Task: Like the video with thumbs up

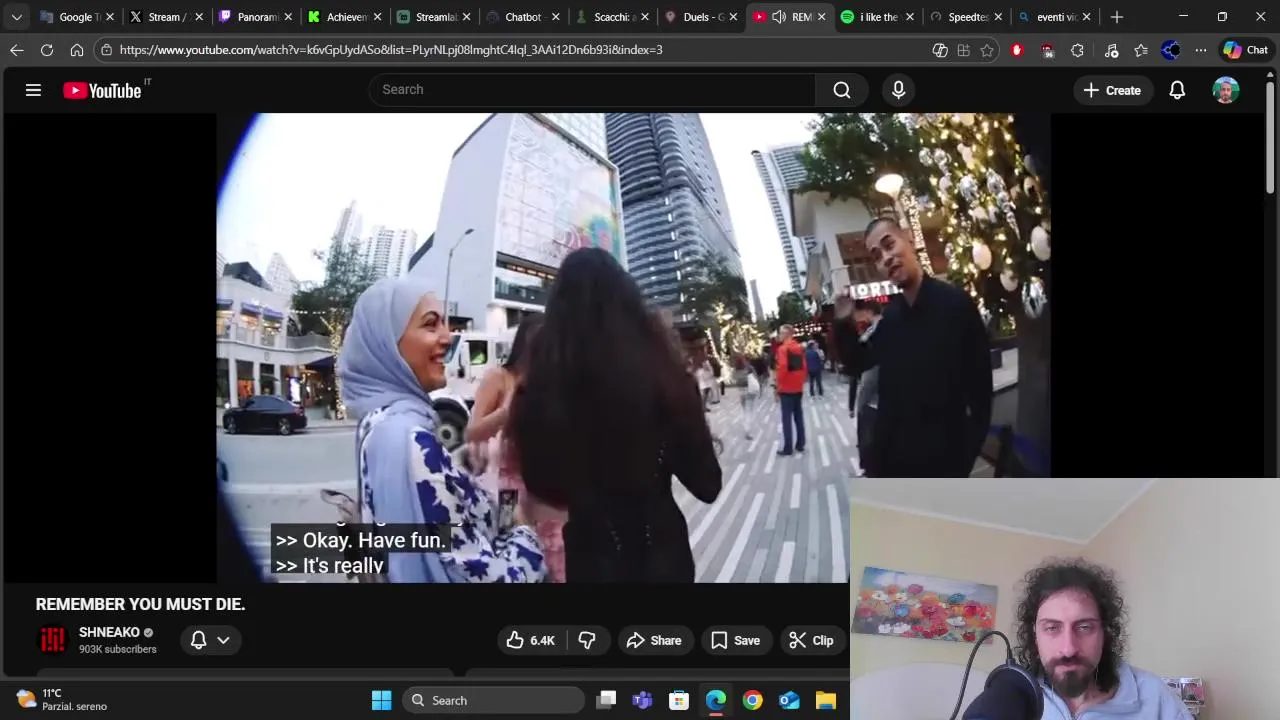Action: [x=531, y=641]
